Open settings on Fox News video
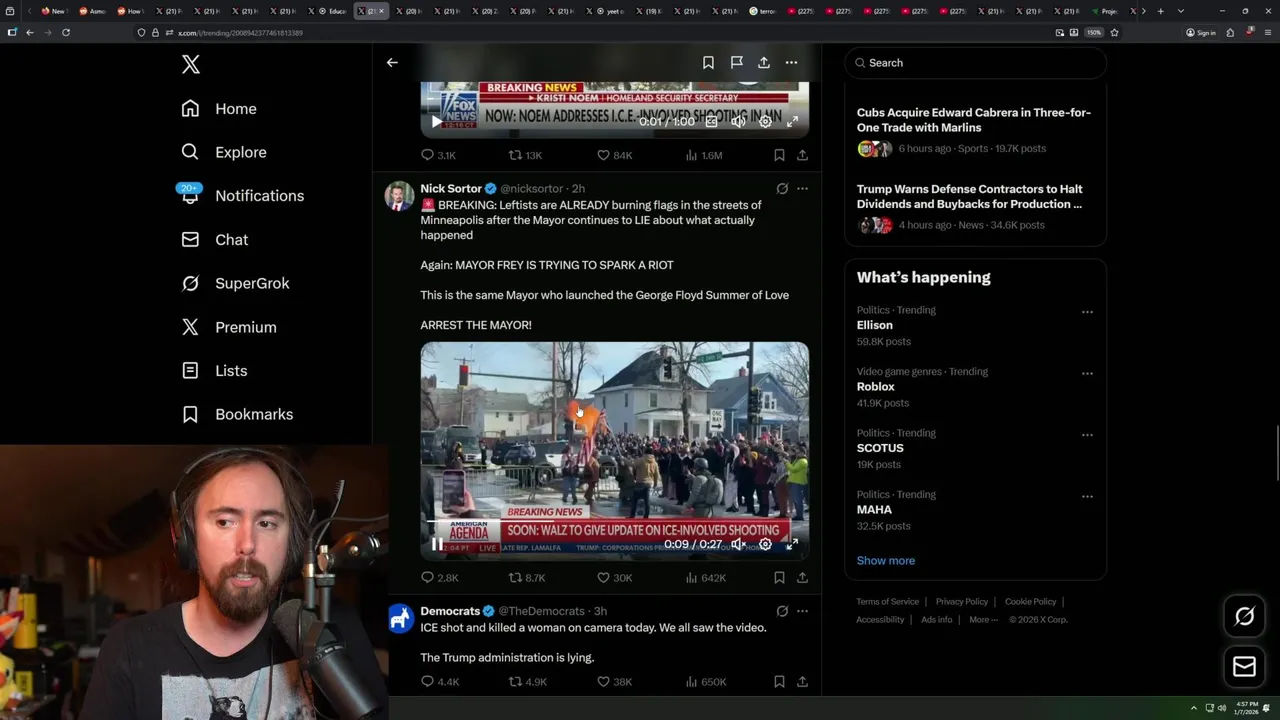 click(x=765, y=121)
